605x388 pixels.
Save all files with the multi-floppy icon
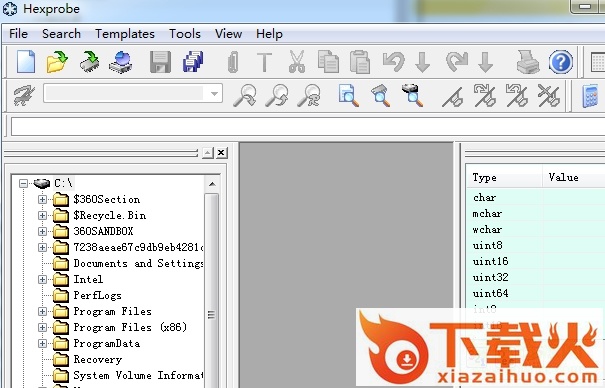tap(193, 62)
